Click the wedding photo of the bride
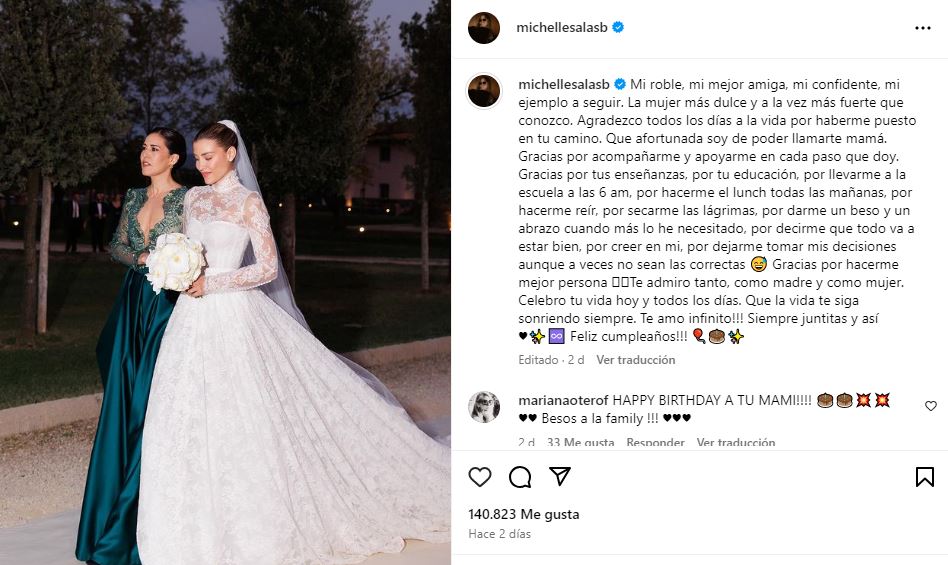The image size is (948, 565). (x=225, y=282)
